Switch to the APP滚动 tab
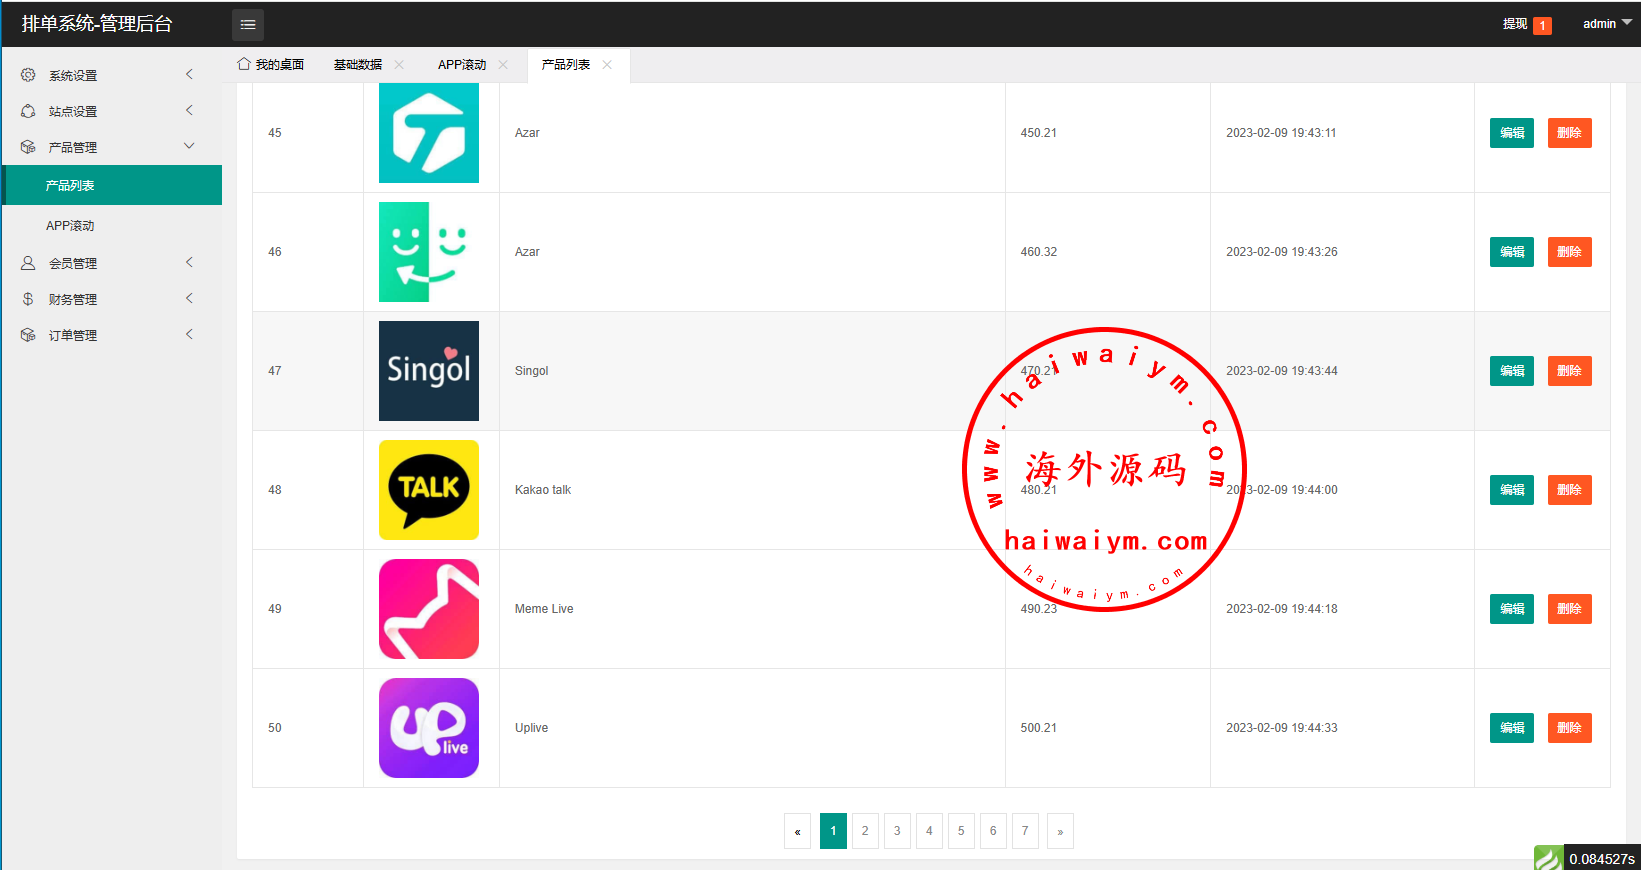The image size is (1641, 870). 462,65
